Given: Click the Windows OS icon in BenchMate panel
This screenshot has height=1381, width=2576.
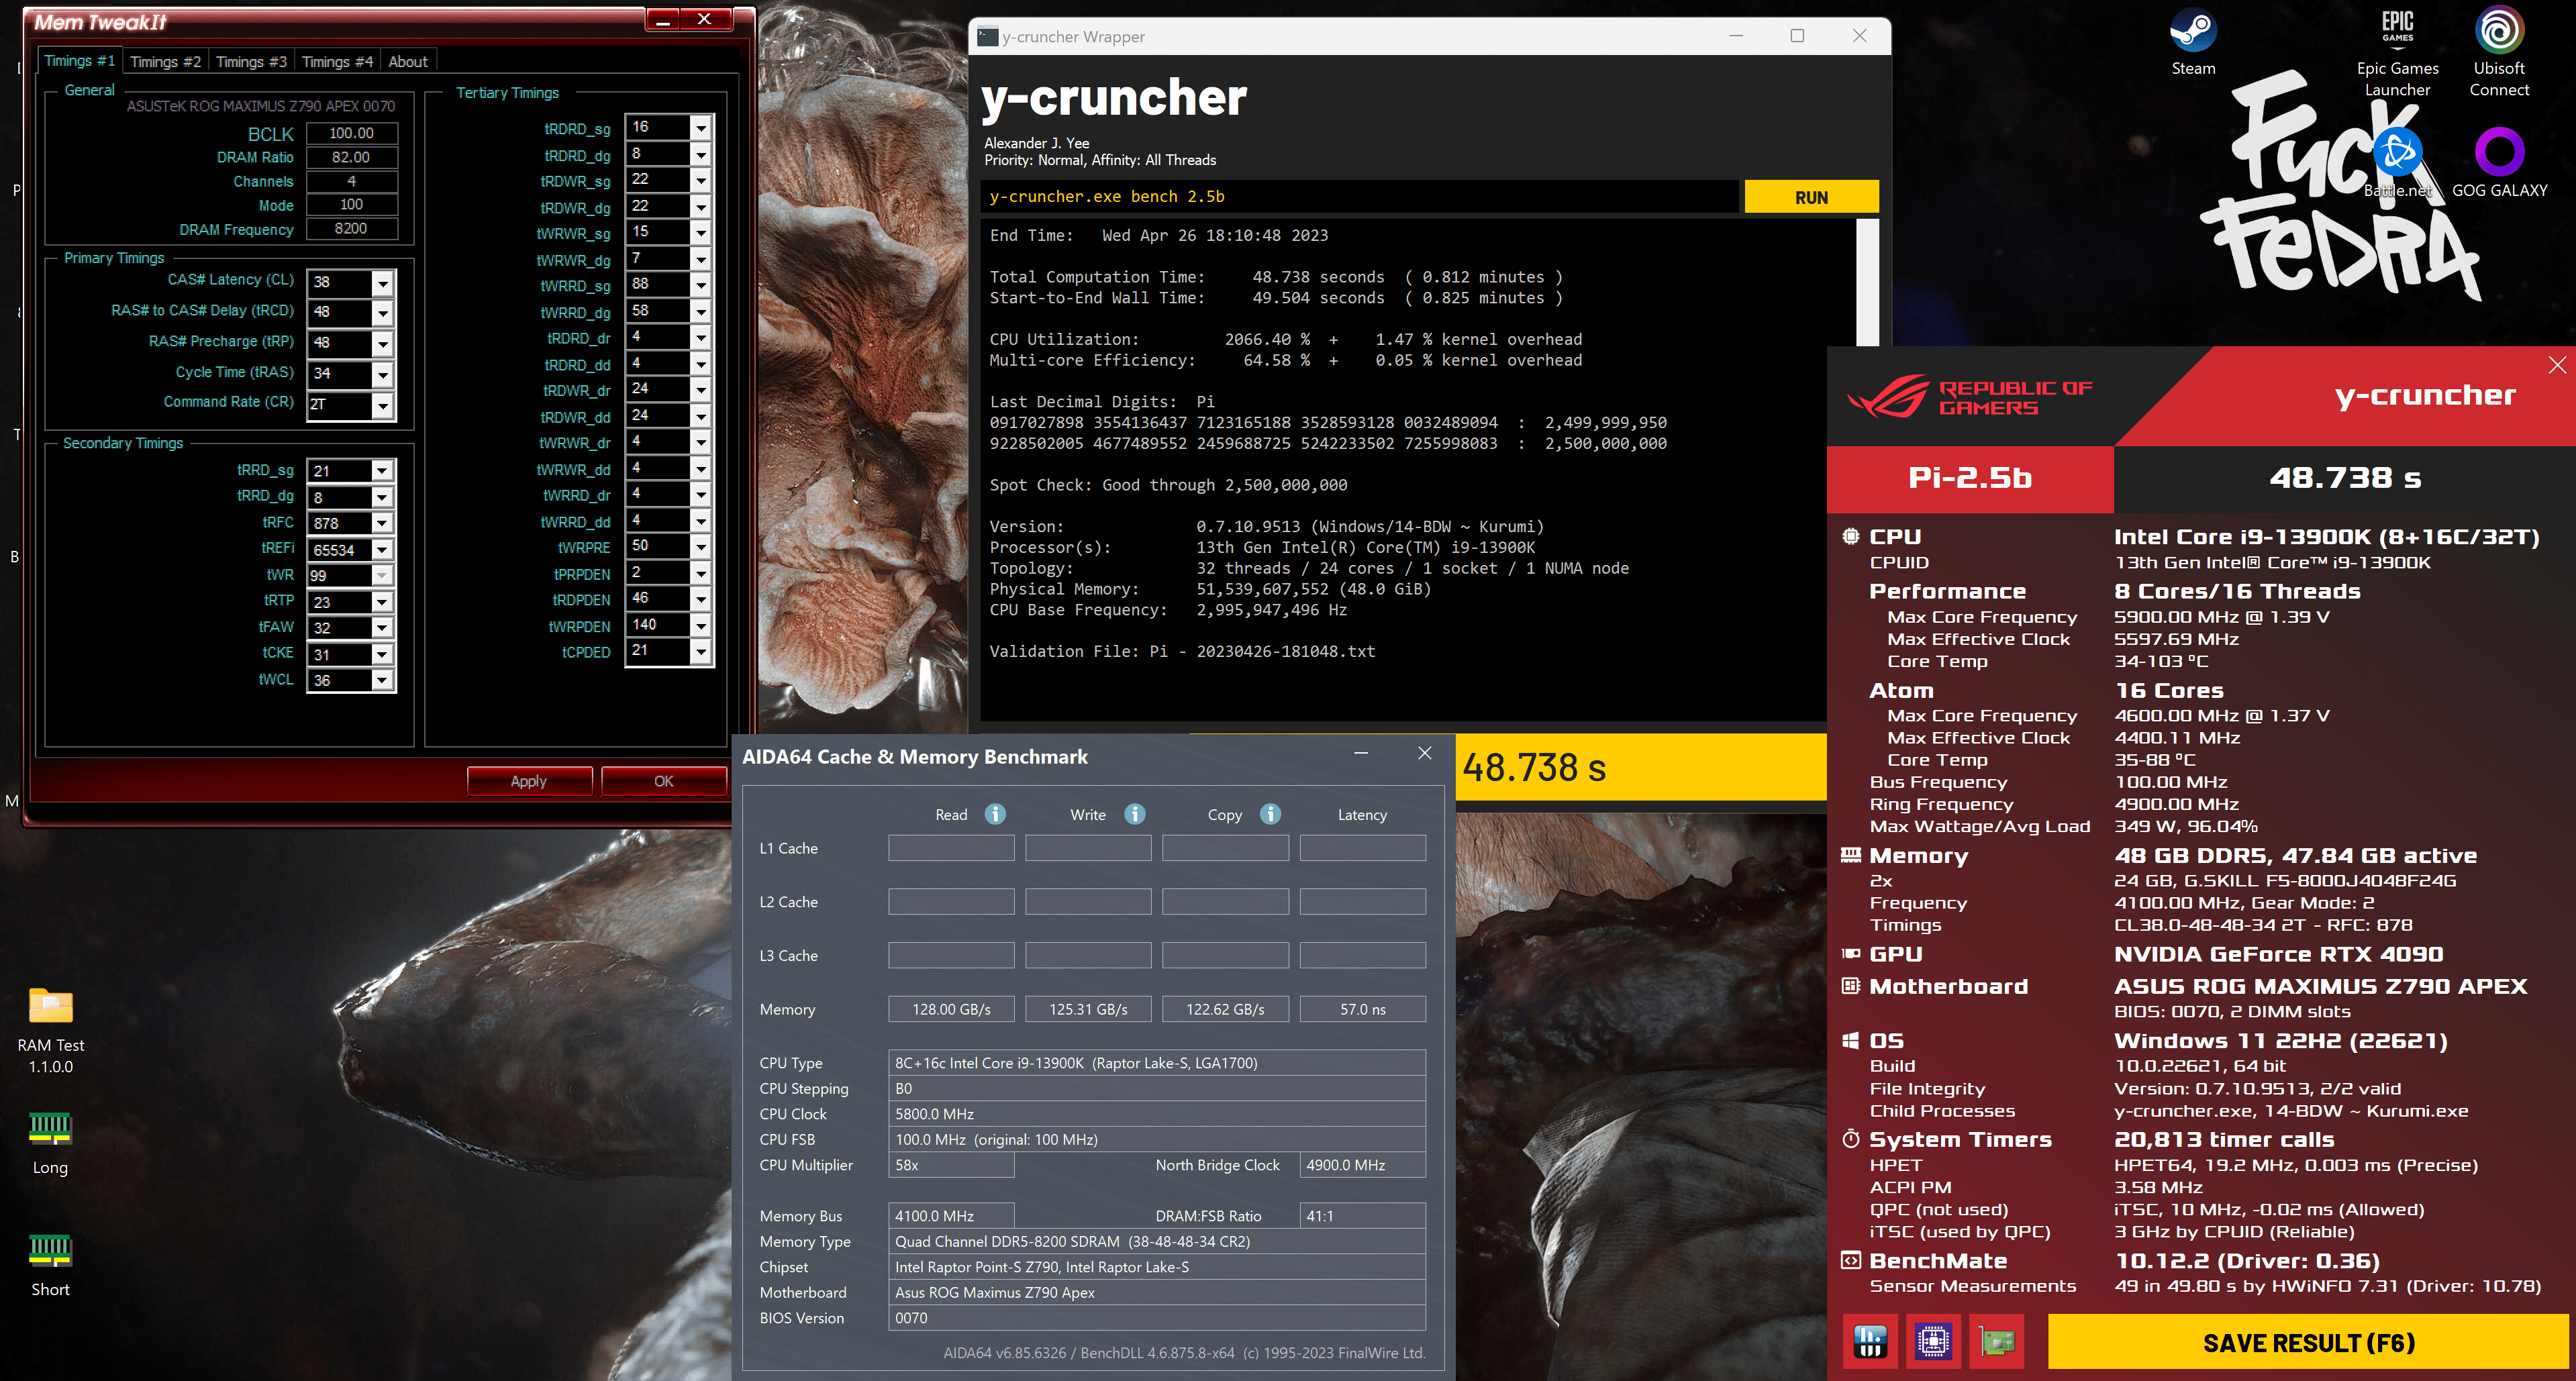Looking at the screenshot, I should tap(1851, 1040).
